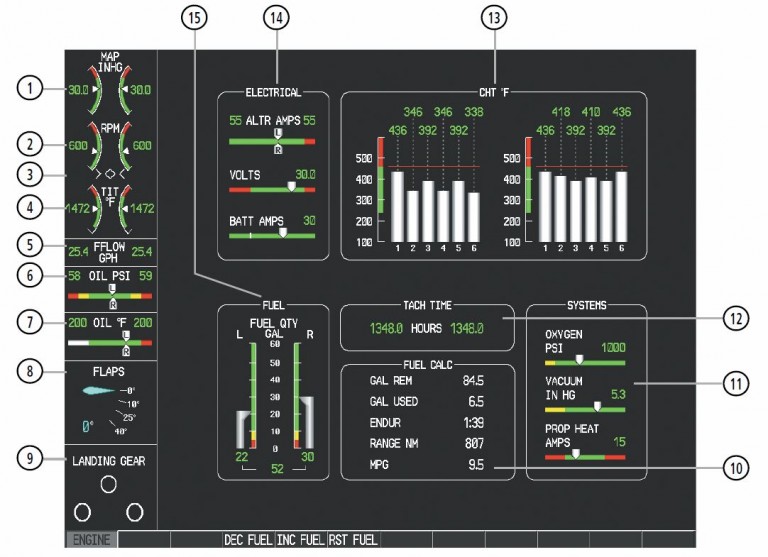This screenshot has width=768, height=557.
Task: Click the Prop Heat Amps gauge bar
Action: [585, 456]
